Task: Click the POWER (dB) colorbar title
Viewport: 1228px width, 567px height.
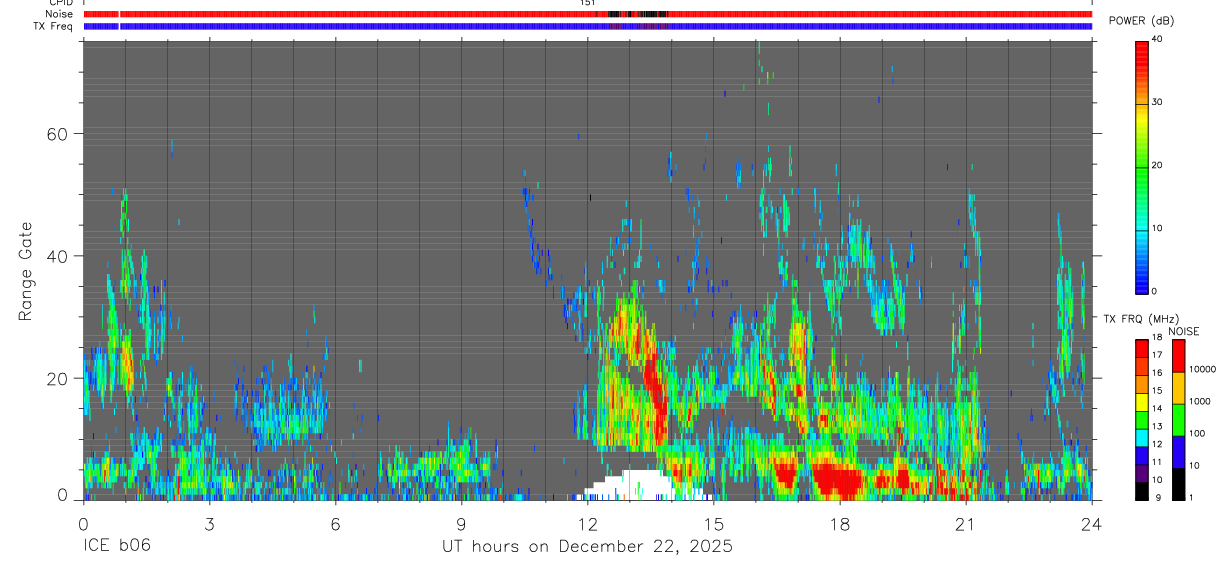Action: pyautogui.click(x=1141, y=21)
